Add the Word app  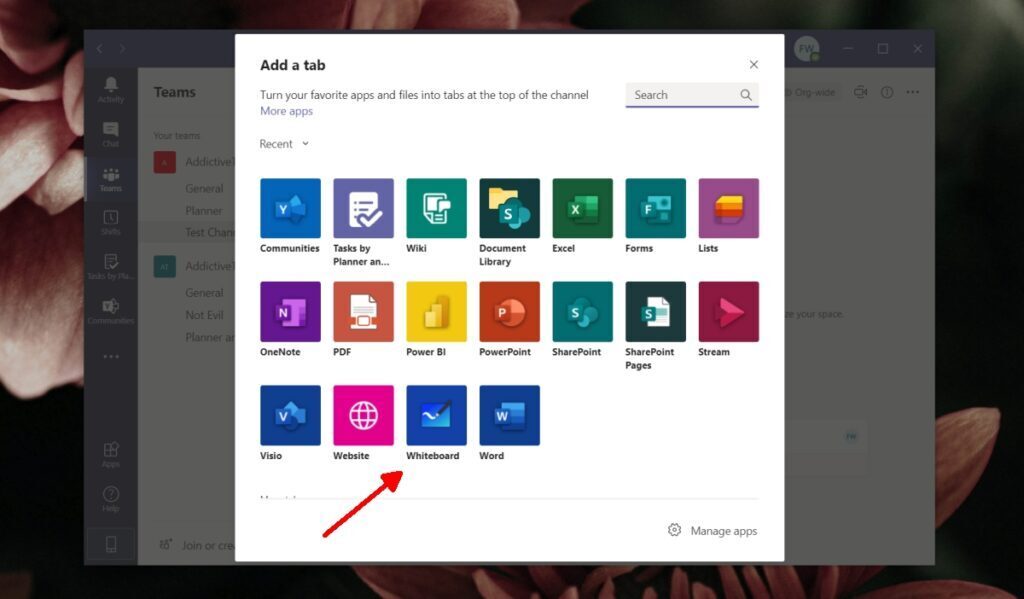[x=508, y=414]
